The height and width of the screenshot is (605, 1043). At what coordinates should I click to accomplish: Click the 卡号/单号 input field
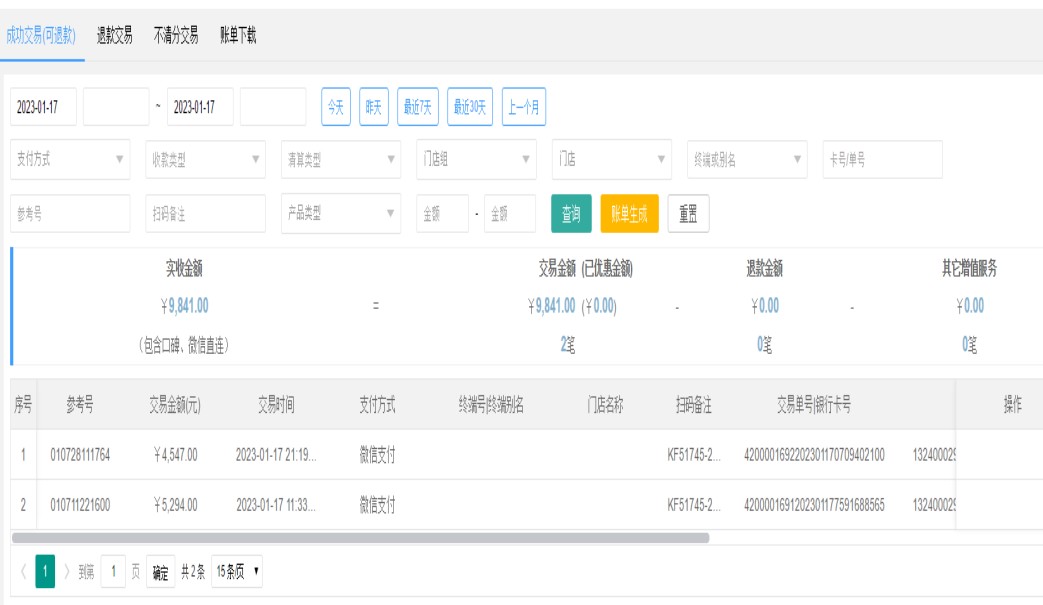(882, 159)
